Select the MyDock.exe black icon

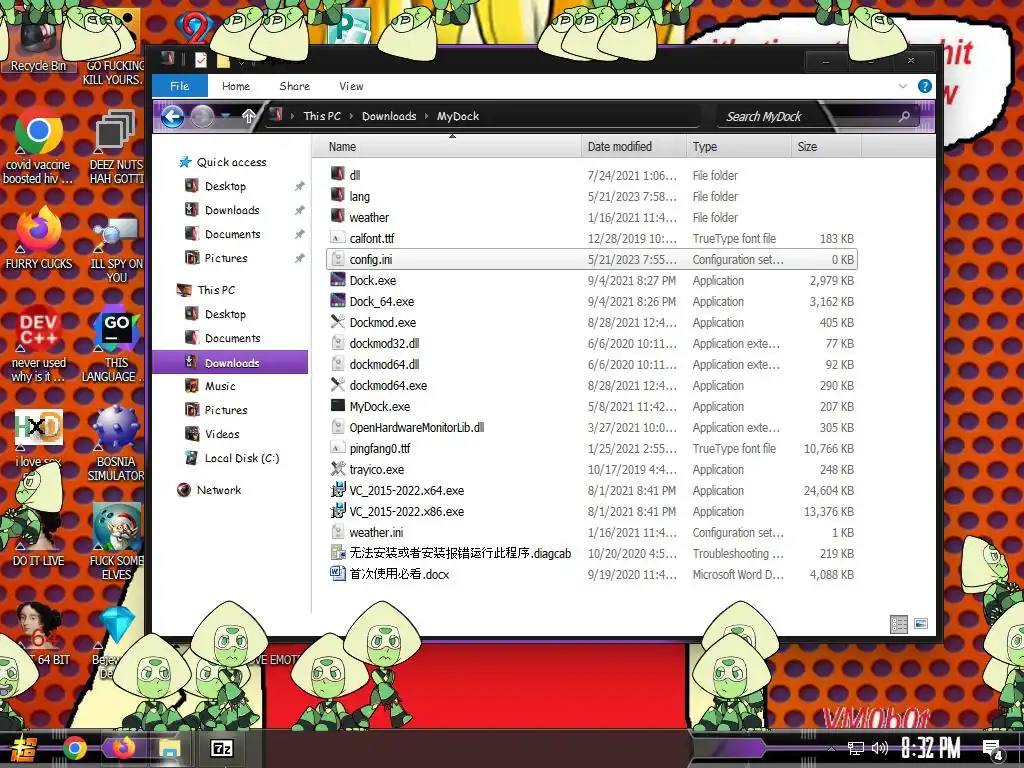click(x=338, y=406)
